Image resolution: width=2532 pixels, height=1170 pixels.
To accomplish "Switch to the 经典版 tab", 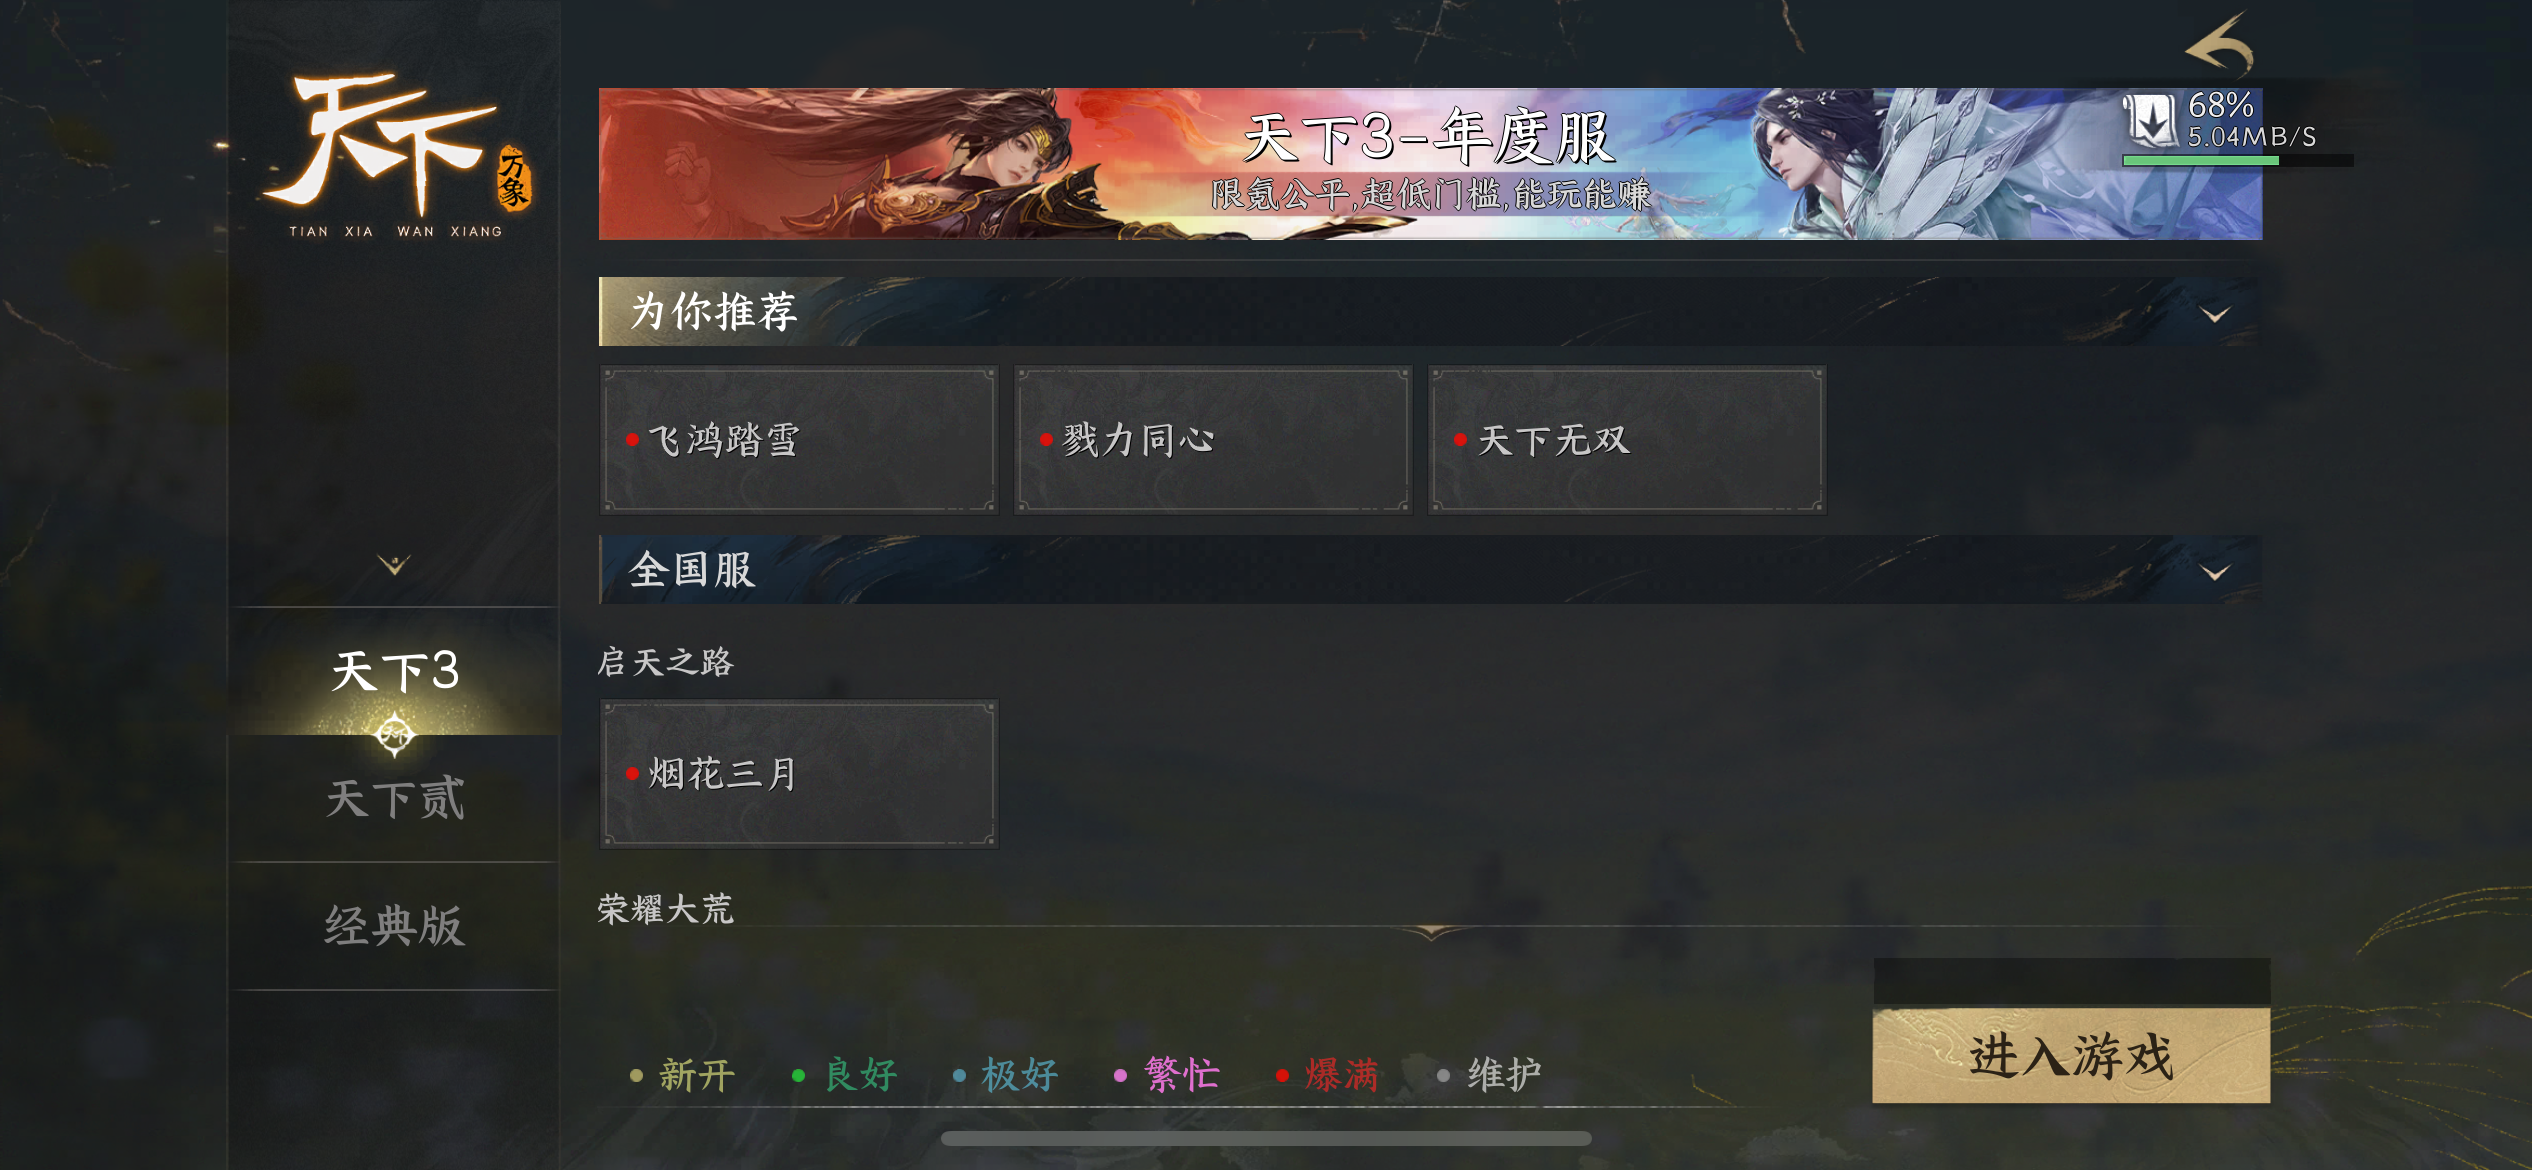I will point(394,926).
